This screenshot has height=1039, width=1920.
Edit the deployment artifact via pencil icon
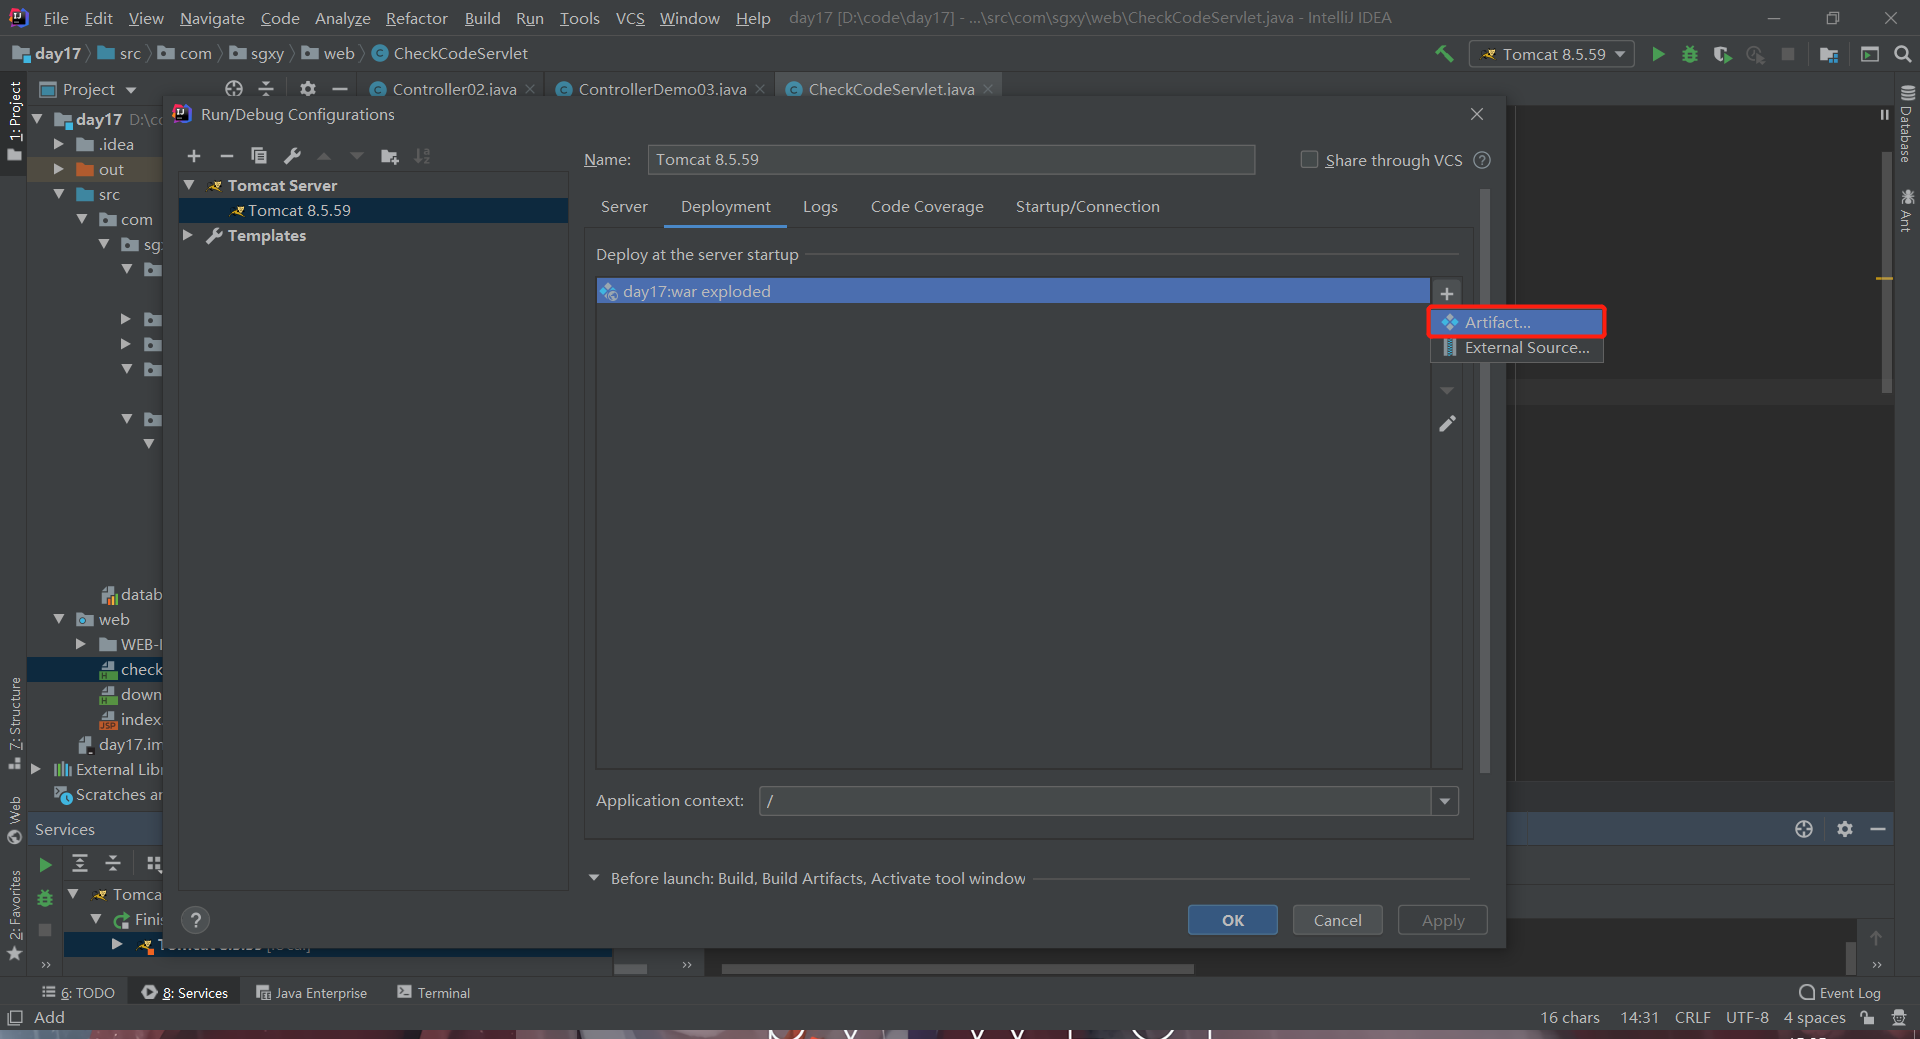pos(1447,424)
